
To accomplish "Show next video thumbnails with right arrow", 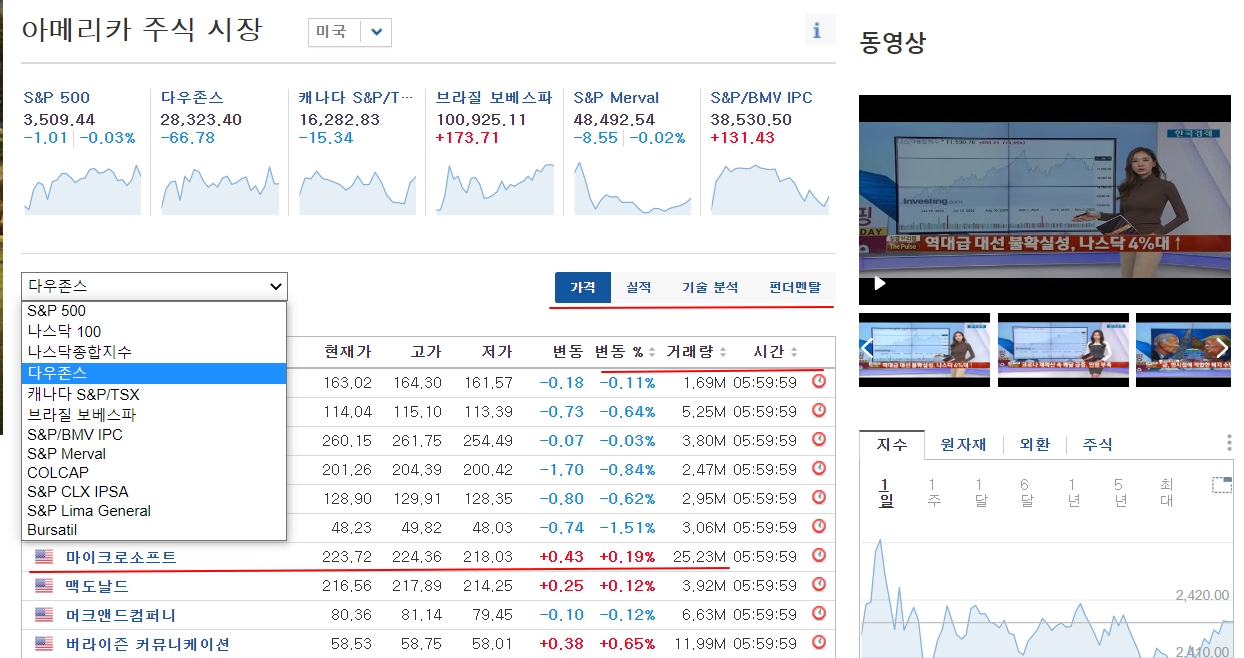I will tap(1221, 348).
